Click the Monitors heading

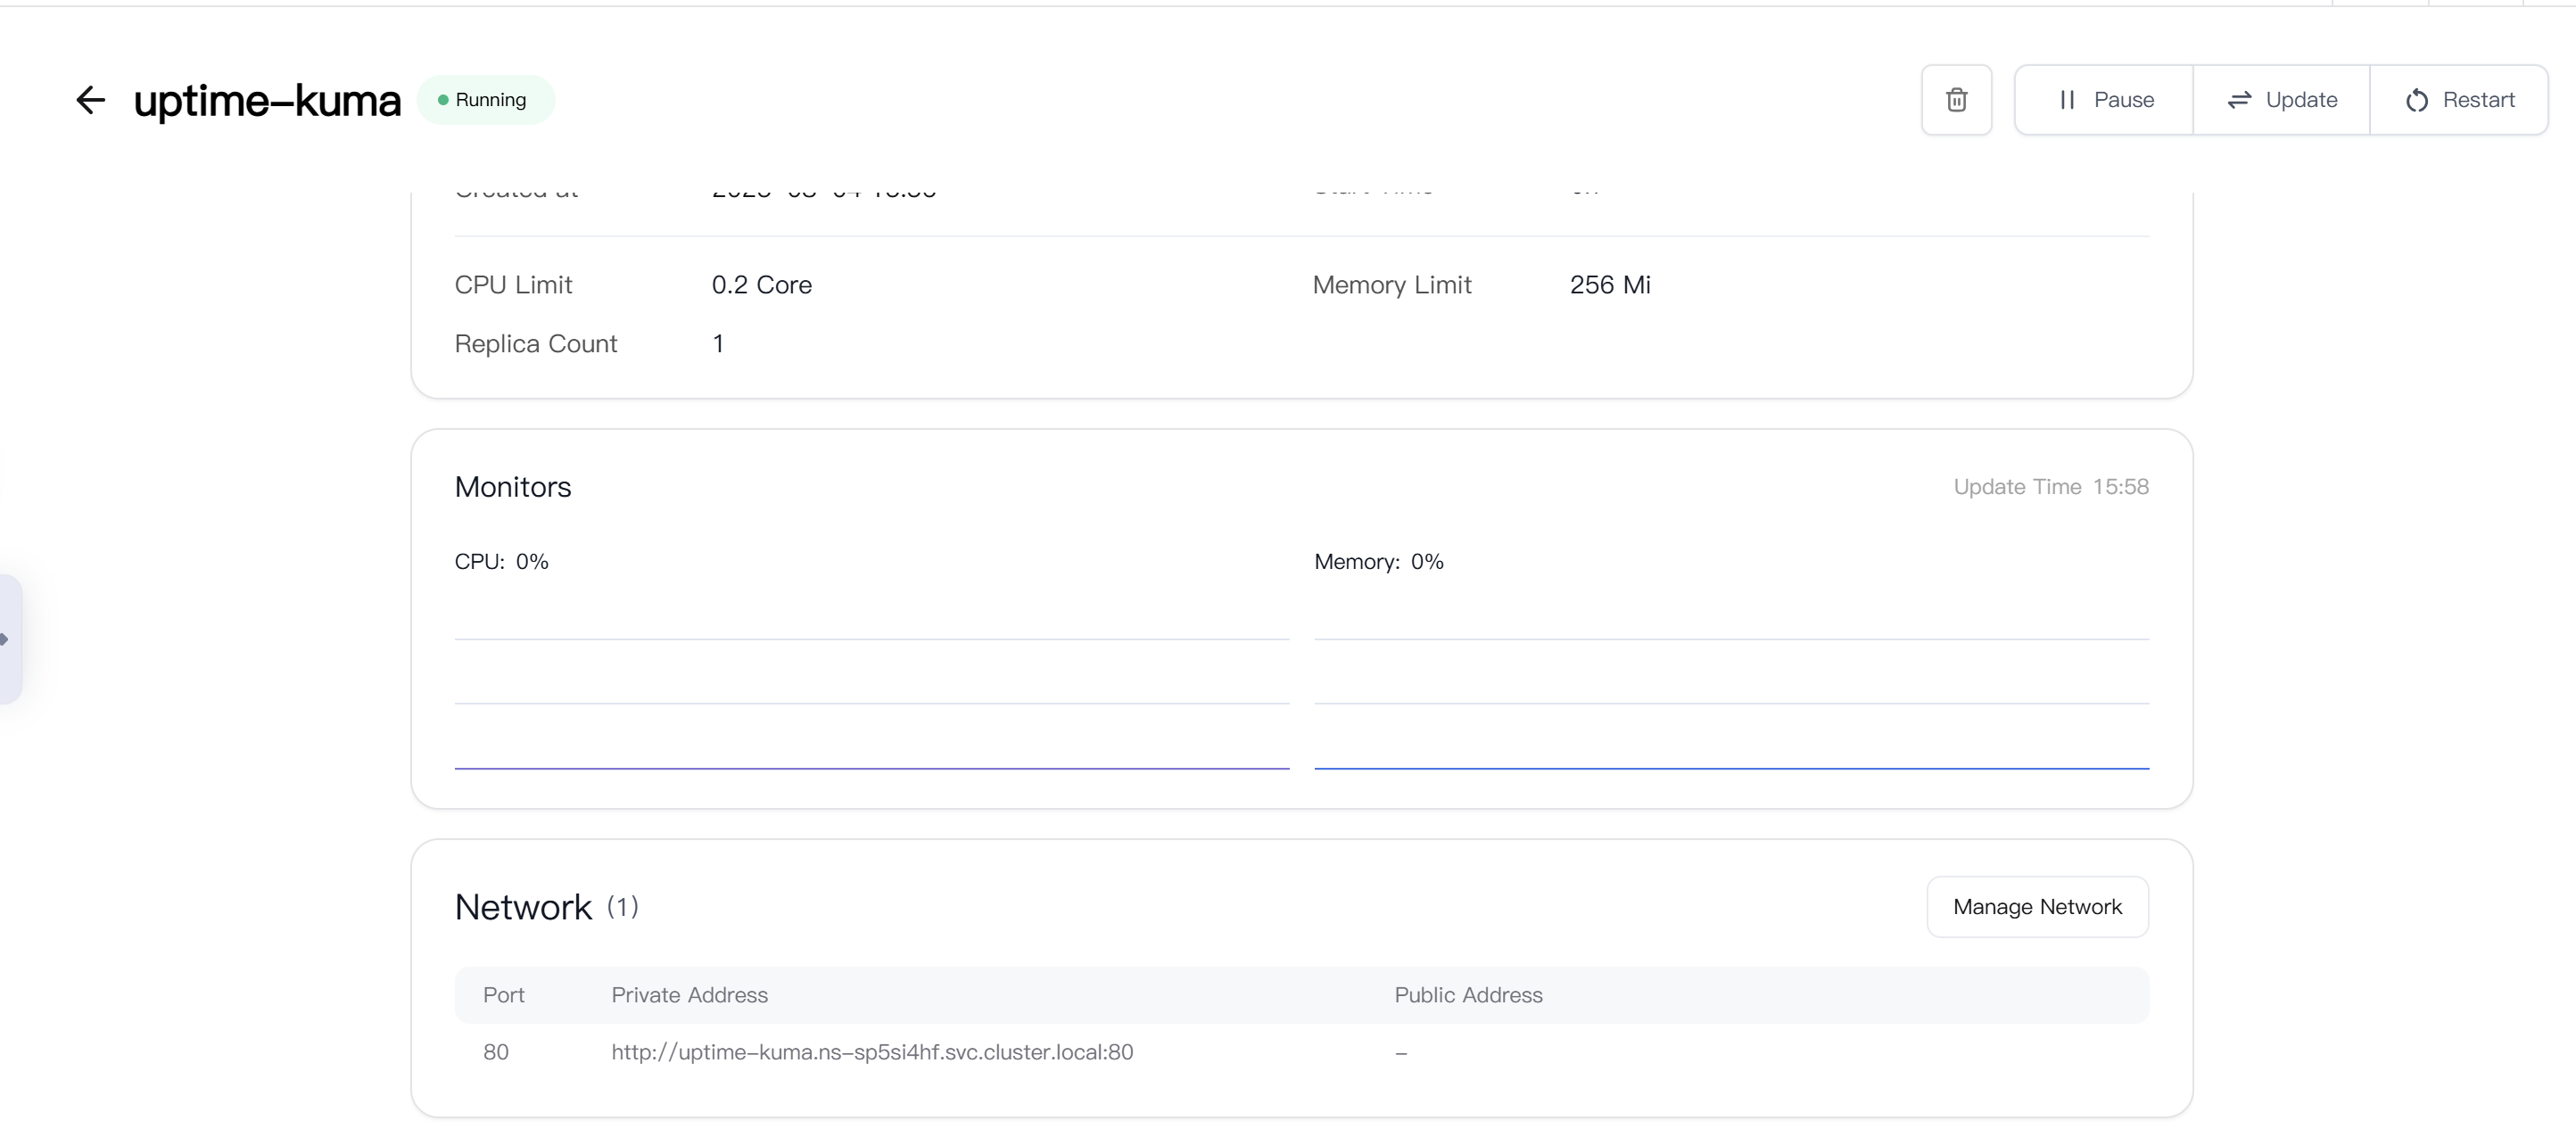point(513,487)
